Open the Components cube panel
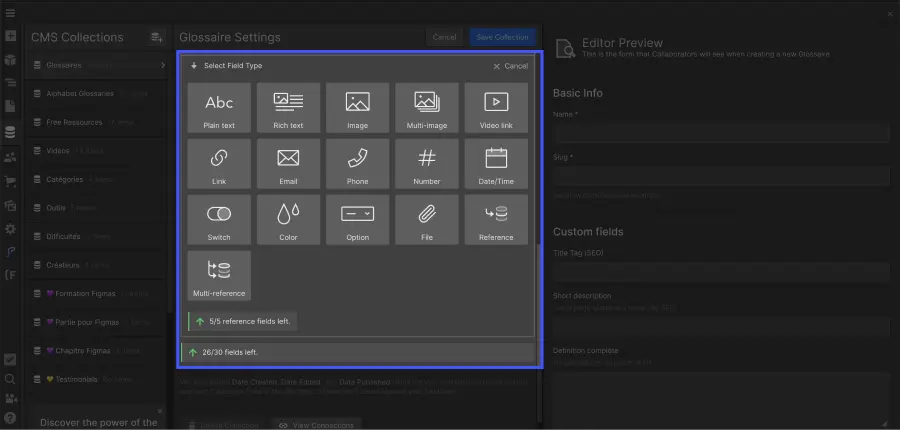 coord(10,60)
